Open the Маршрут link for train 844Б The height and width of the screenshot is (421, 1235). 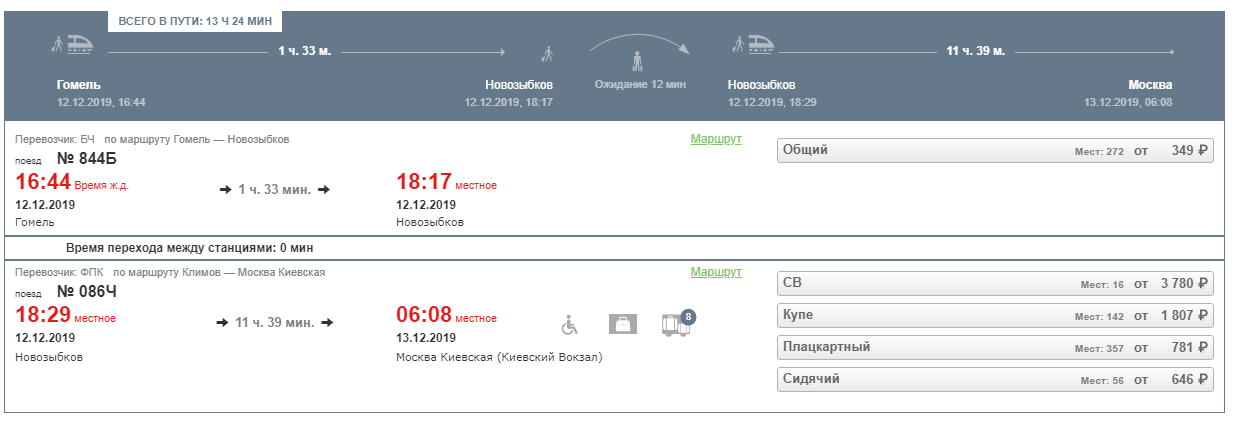pyautogui.click(x=716, y=139)
